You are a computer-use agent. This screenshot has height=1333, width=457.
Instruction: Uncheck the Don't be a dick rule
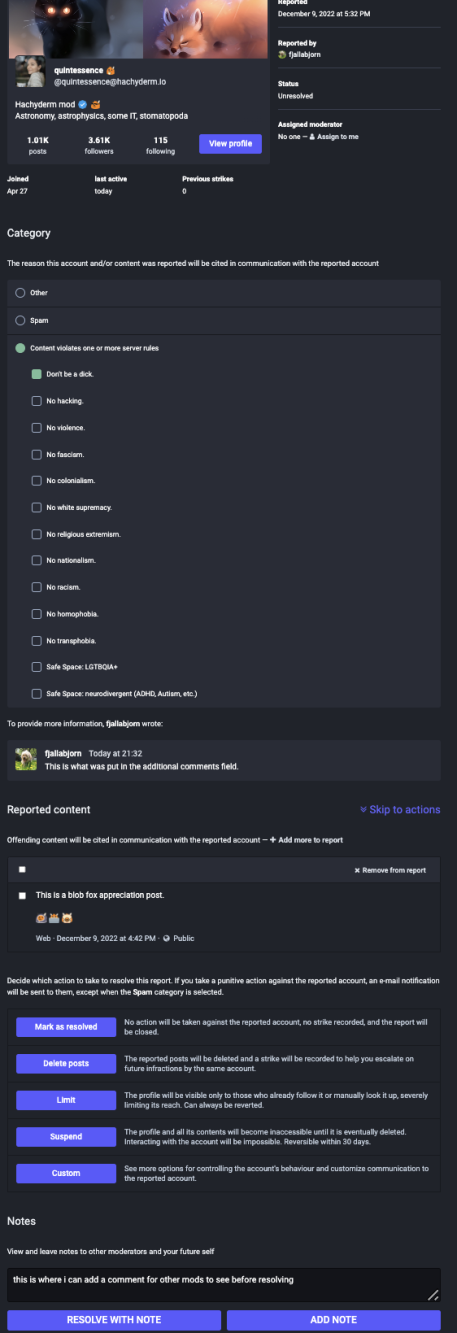(37, 374)
